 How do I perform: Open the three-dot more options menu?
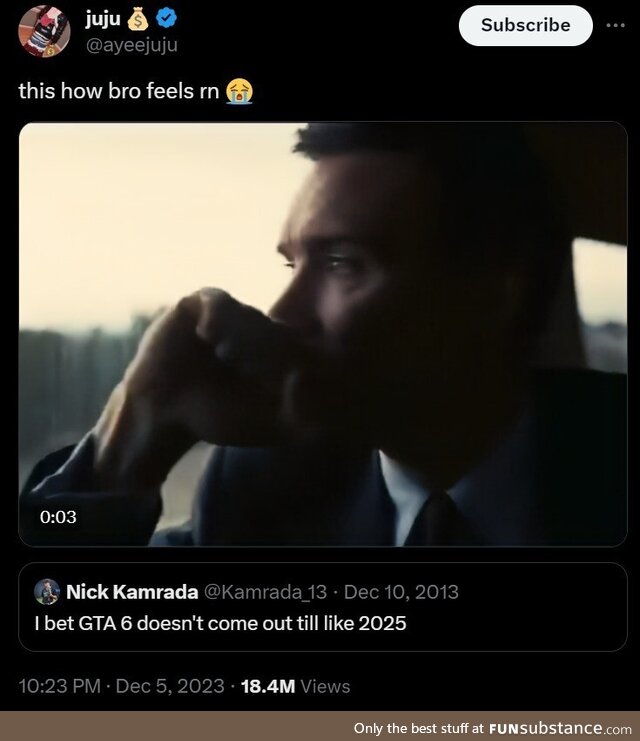point(615,26)
